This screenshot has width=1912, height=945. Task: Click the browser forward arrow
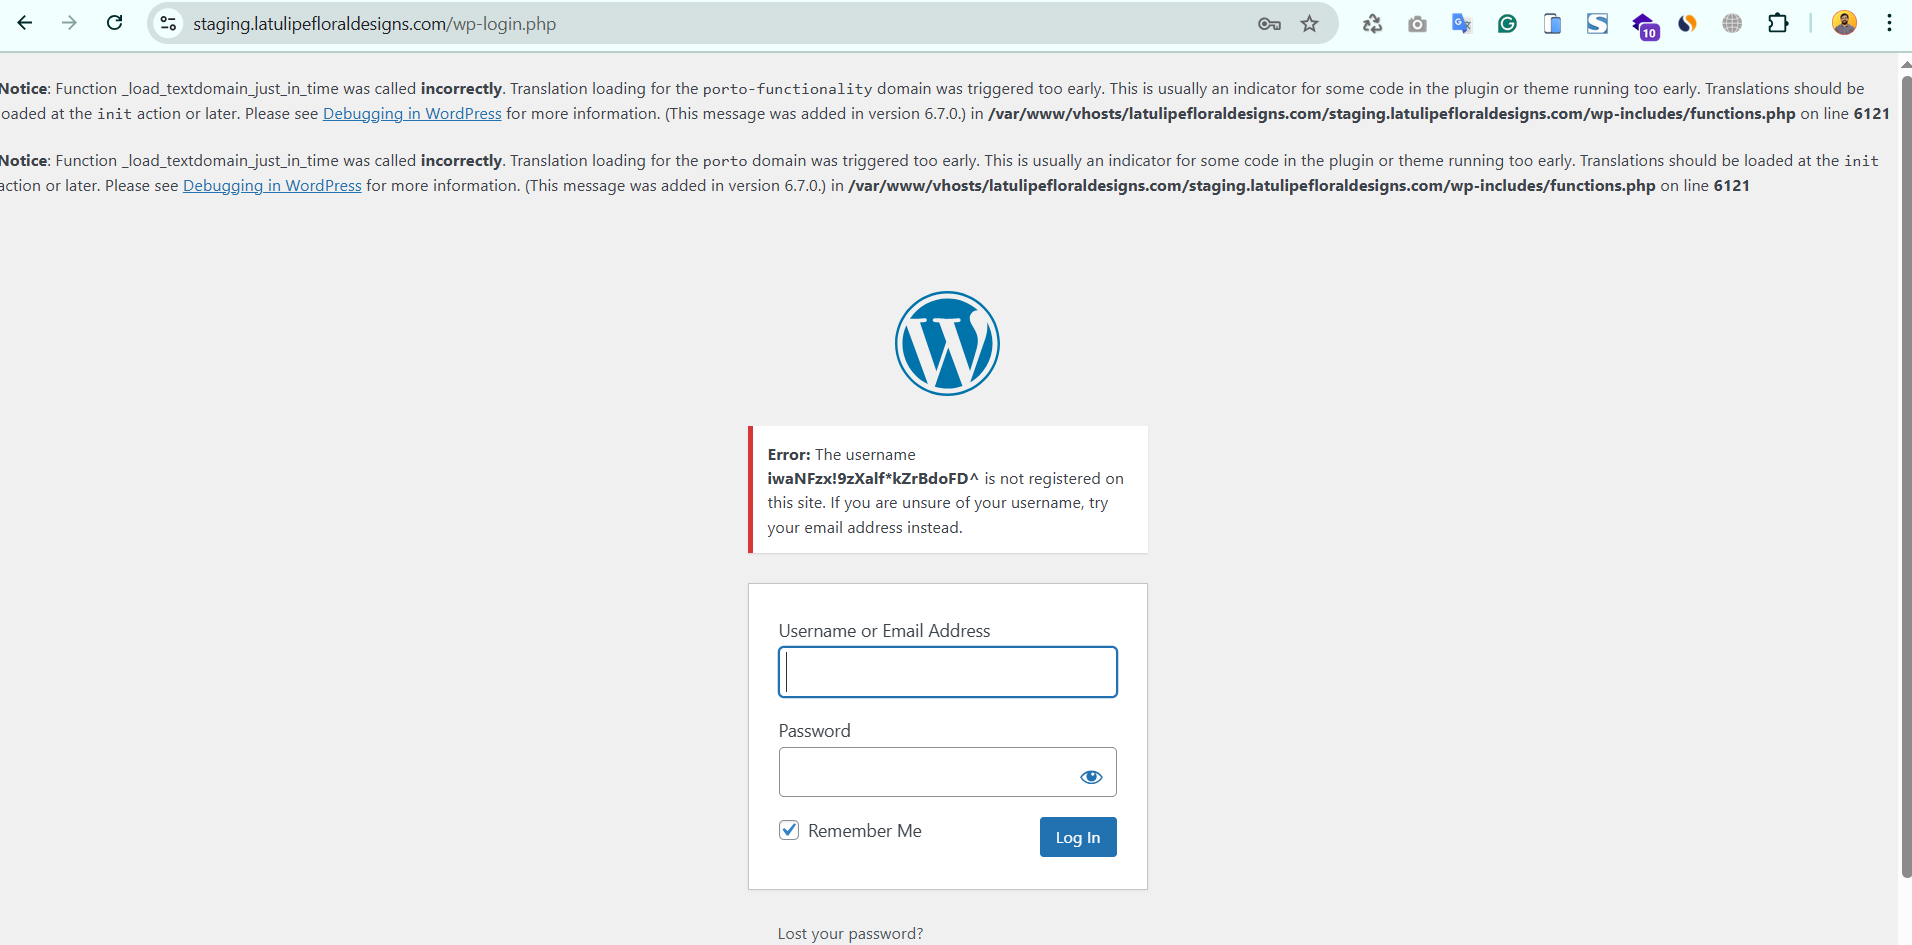click(69, 23)
